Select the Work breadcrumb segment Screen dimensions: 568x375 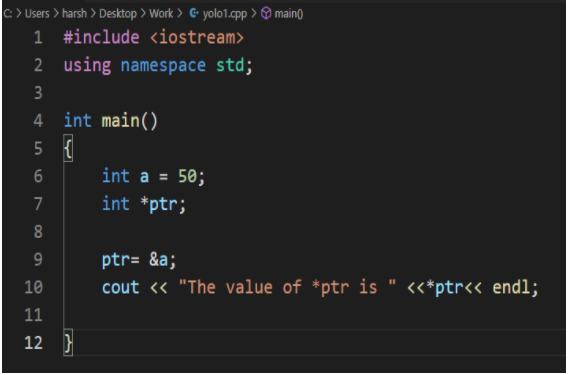coord(161,14)
